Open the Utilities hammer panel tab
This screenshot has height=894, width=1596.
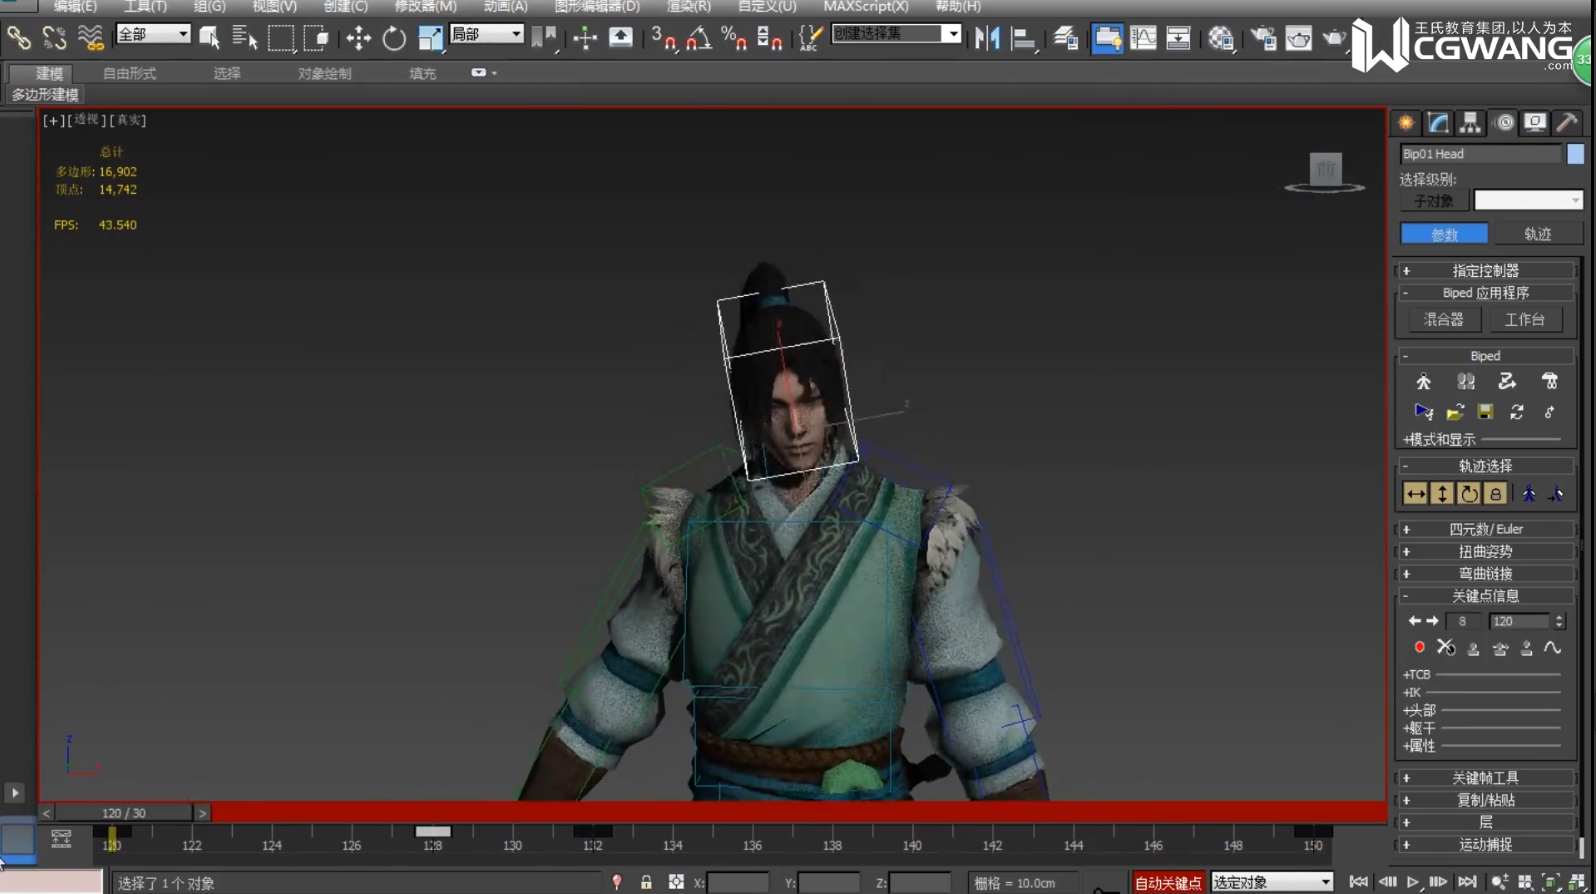pos(1567,123)
